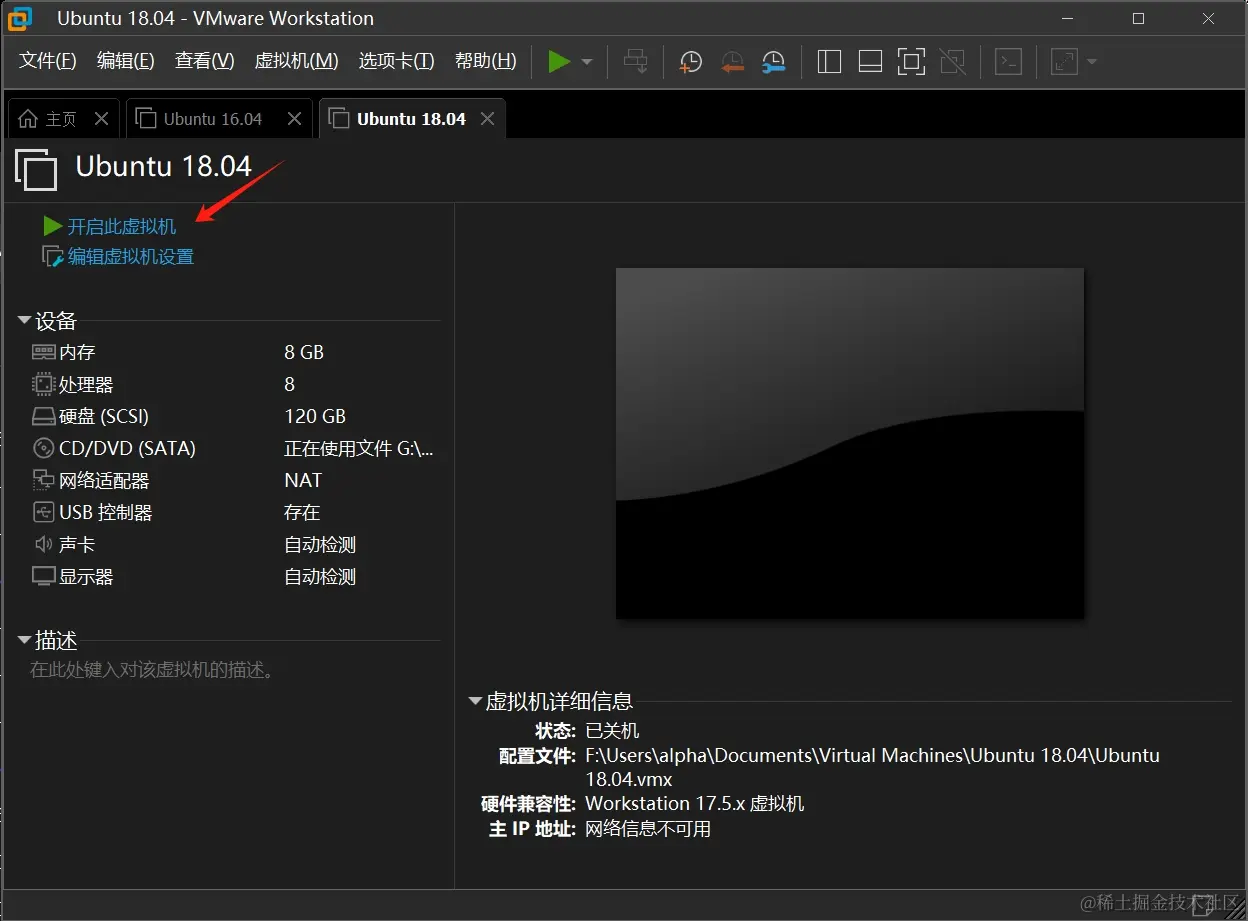Click the 8 GB memory value
Screen dimensions: 1248x921
click(x=304, y=353)
